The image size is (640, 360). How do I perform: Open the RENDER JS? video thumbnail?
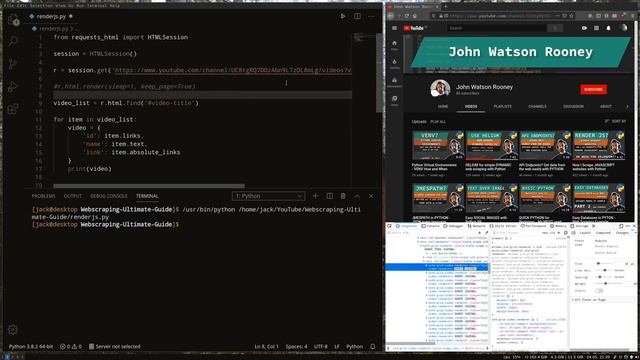[x=599, y=146]
